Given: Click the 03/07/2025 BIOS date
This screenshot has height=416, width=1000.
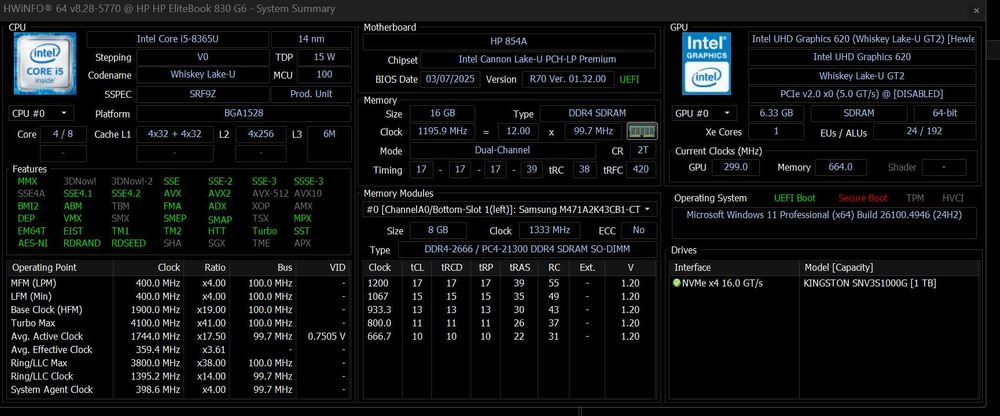Looking at the screenshot, I should tap(450, 80).
